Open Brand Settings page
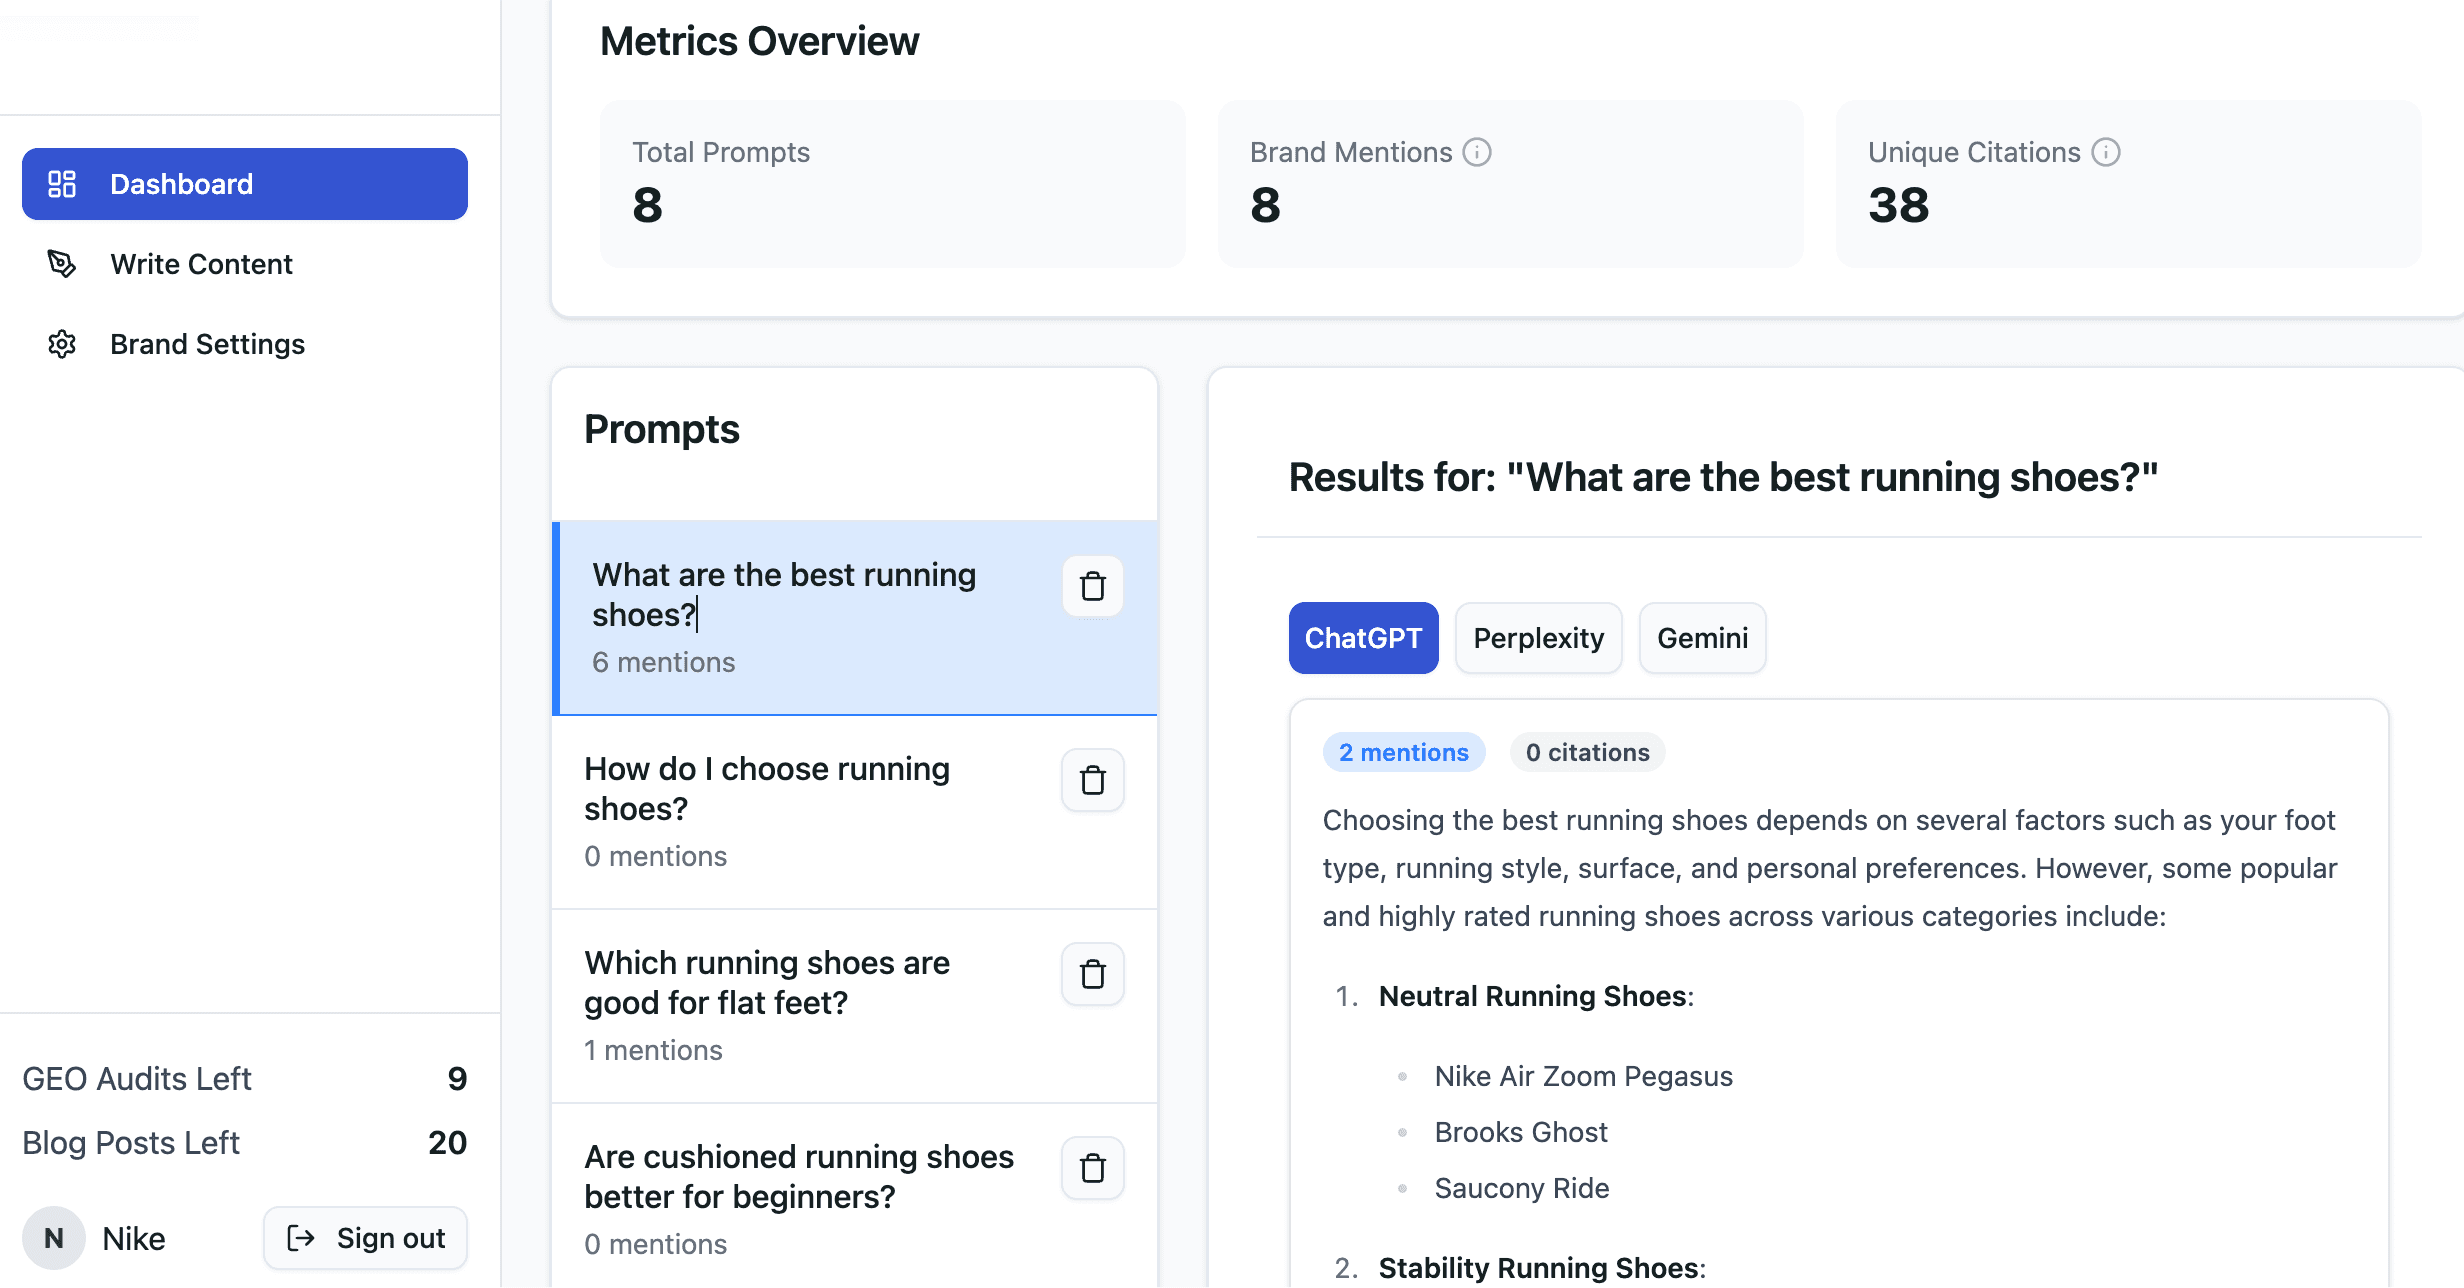The height and width of the screenshot is (1288, 2464). click(x=245, y=344)
